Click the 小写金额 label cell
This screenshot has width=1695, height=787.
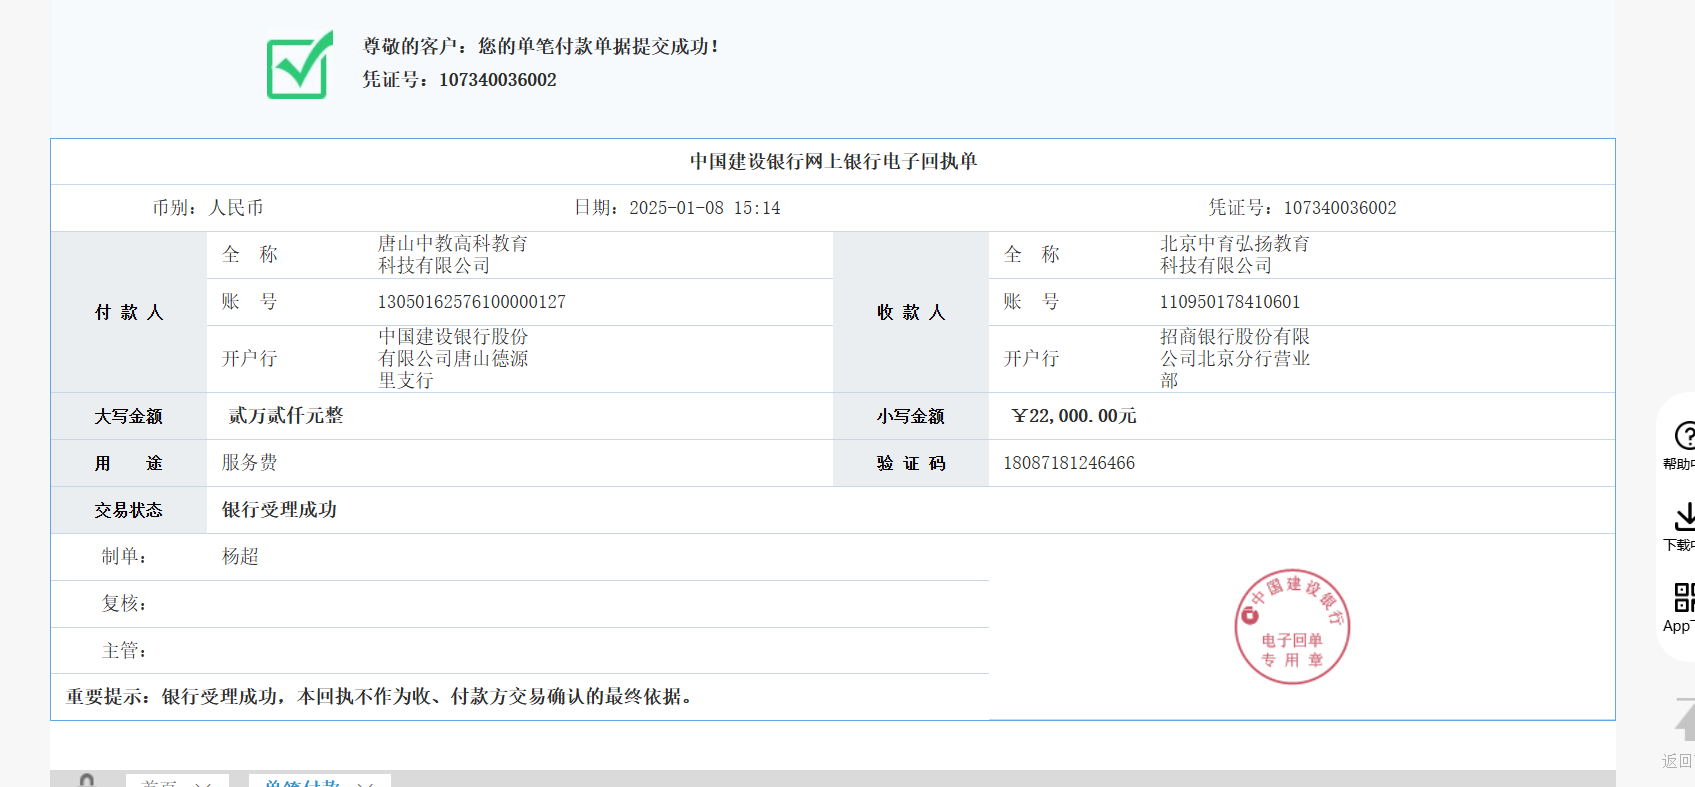911,416
